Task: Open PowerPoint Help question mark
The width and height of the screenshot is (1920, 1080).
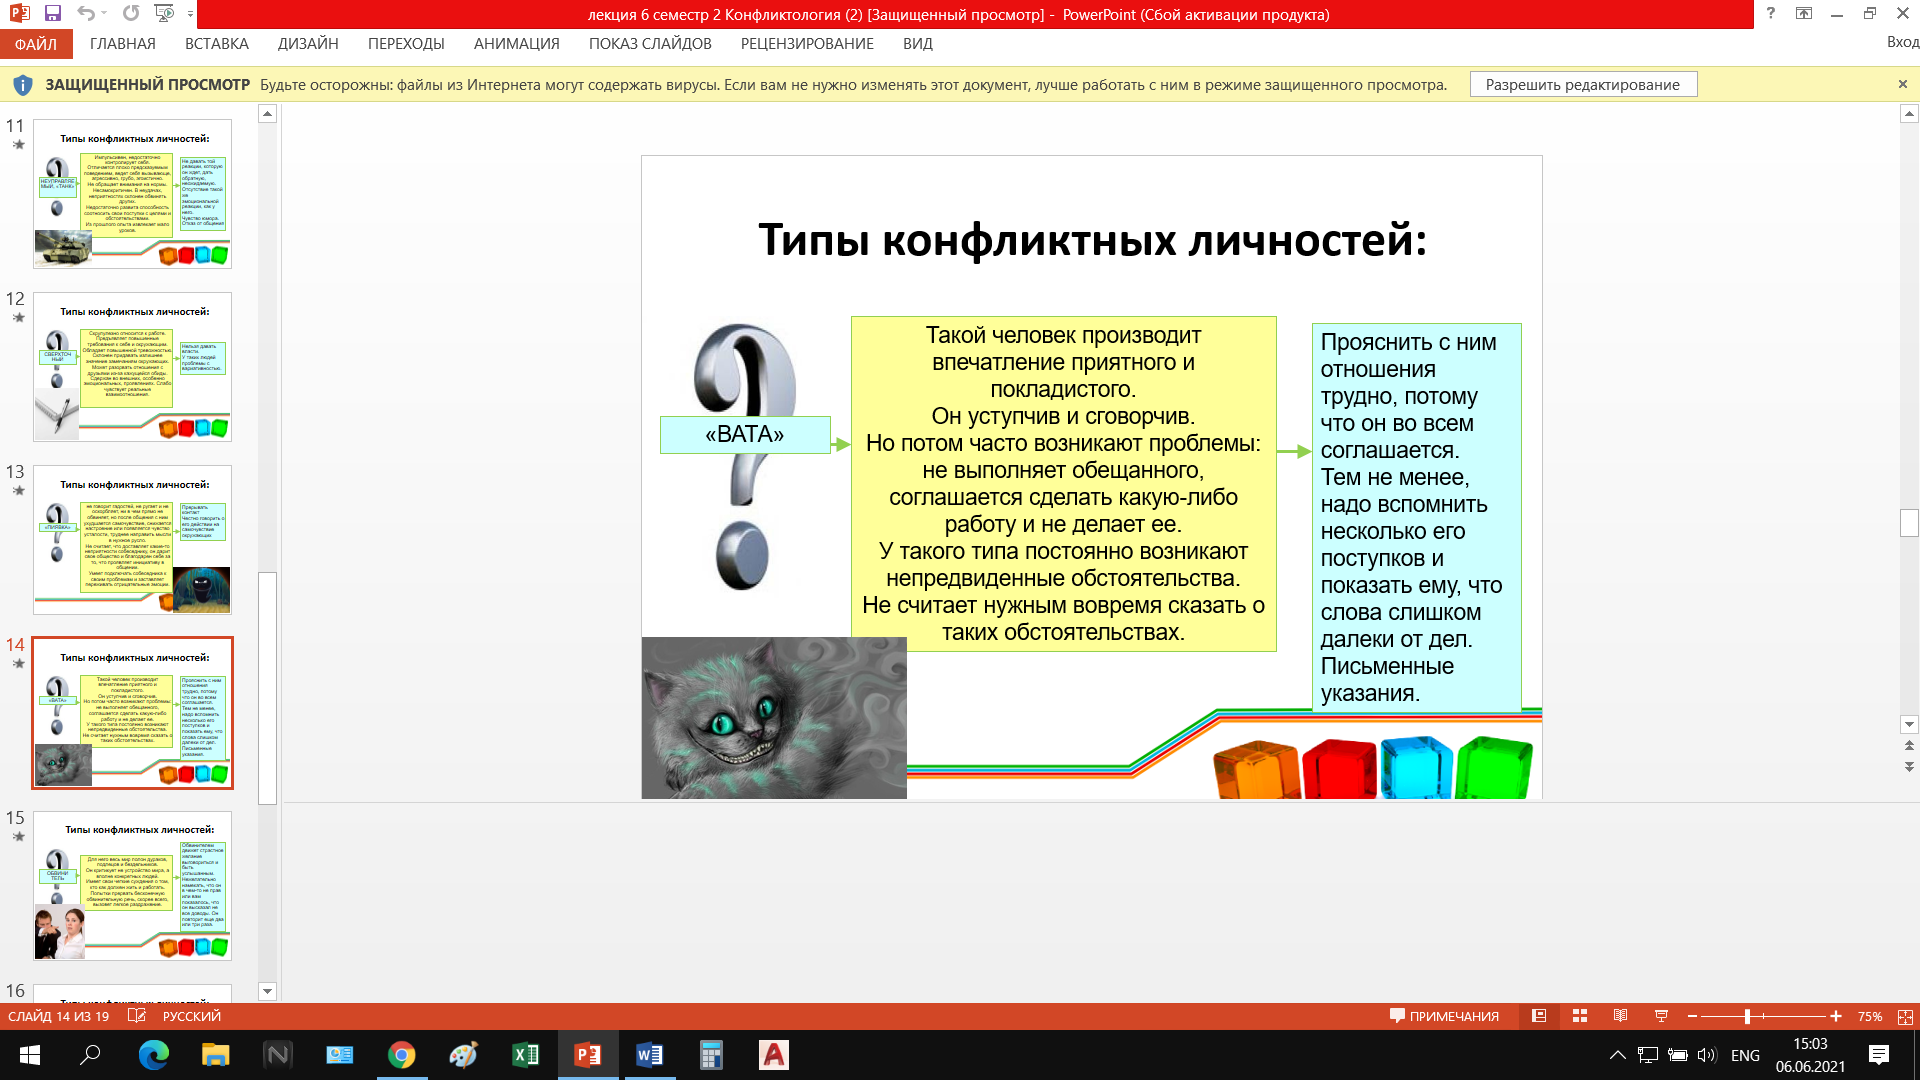Action: tap(1771, 14)
